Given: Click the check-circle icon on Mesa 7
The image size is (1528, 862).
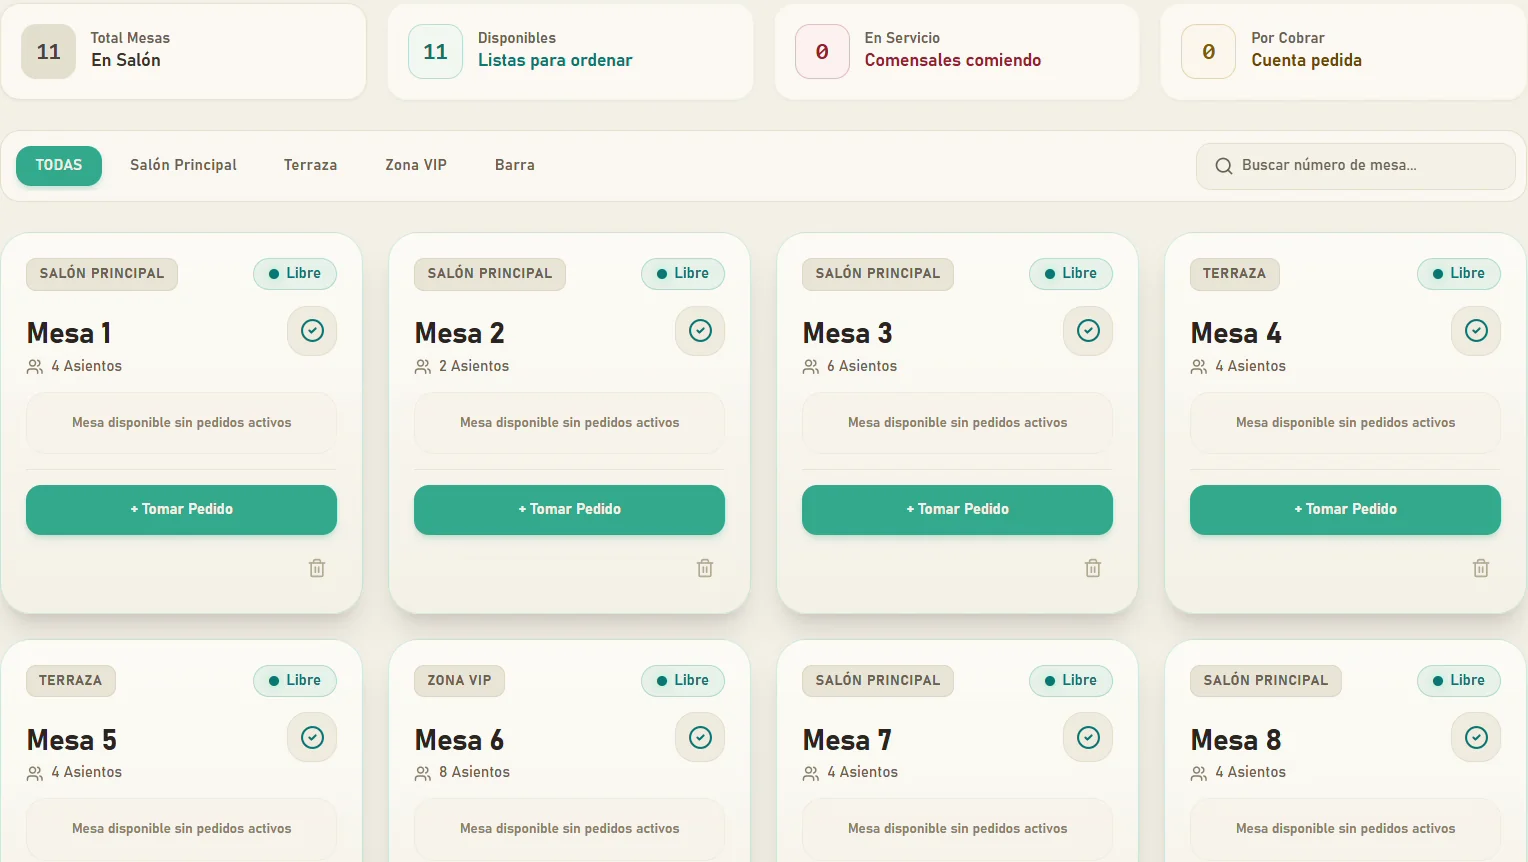Looking at the screenshot, I should [1088, 738].
